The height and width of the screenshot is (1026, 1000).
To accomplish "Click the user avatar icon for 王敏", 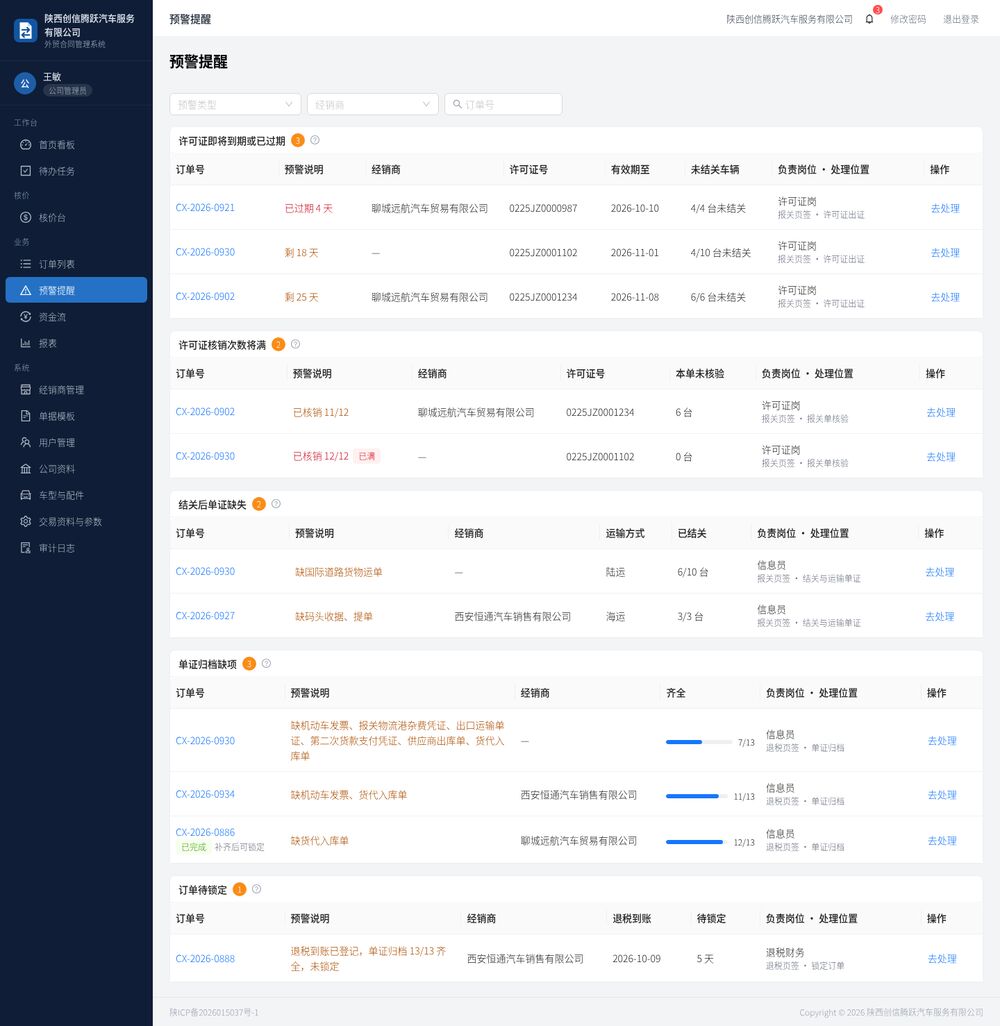I will pos(25,83).
